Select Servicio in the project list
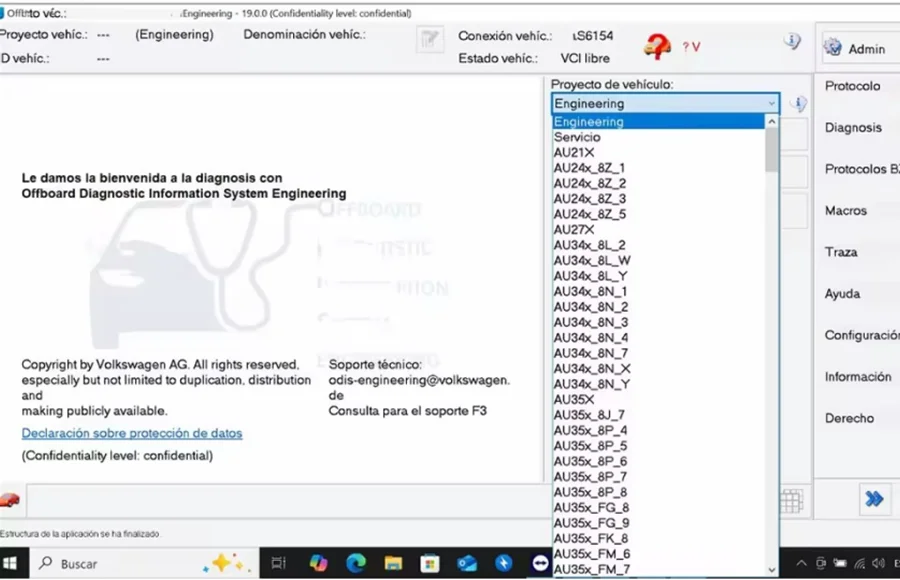The height and width of the screenshot is (580, 900). pyautogui.click(x=658, y=137)
